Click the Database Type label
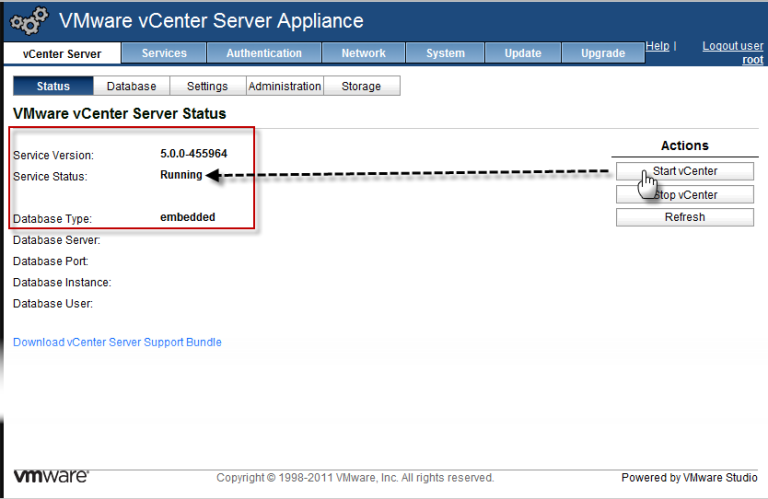This screenshot has width=768, height=499. click(x=52, y=218)
